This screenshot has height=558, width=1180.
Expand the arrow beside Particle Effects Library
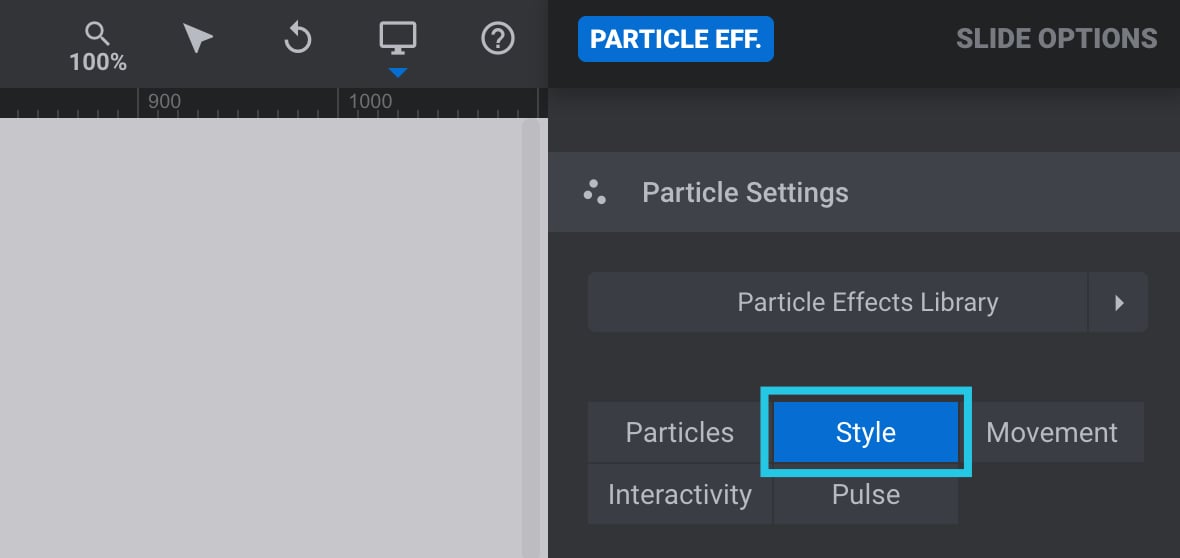click(1118, 303)
